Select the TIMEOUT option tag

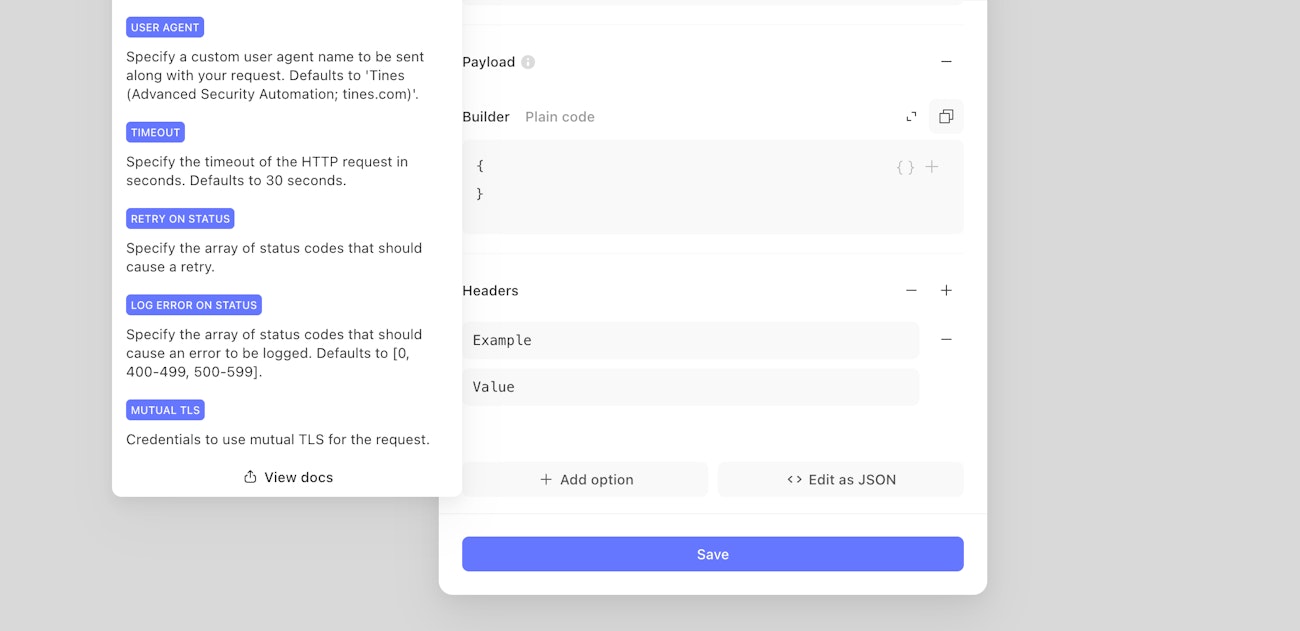[x=155, y=132]
